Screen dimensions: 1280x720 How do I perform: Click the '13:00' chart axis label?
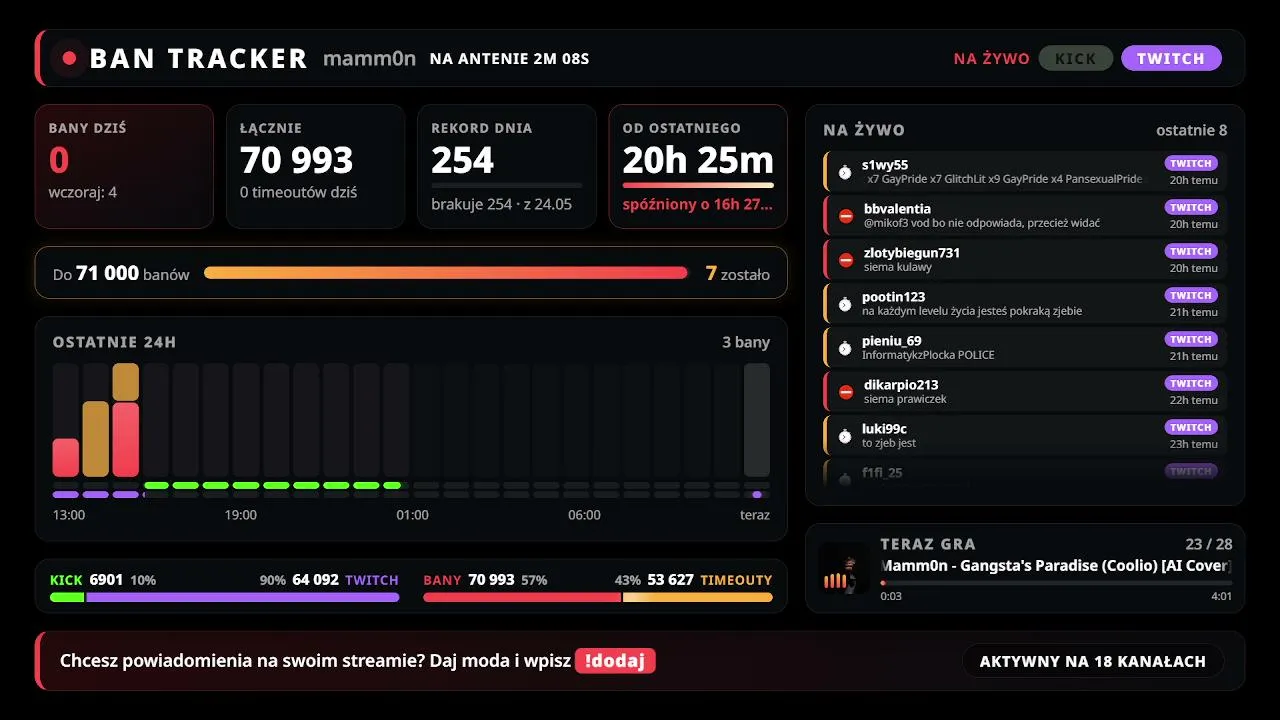pos(69,515)
